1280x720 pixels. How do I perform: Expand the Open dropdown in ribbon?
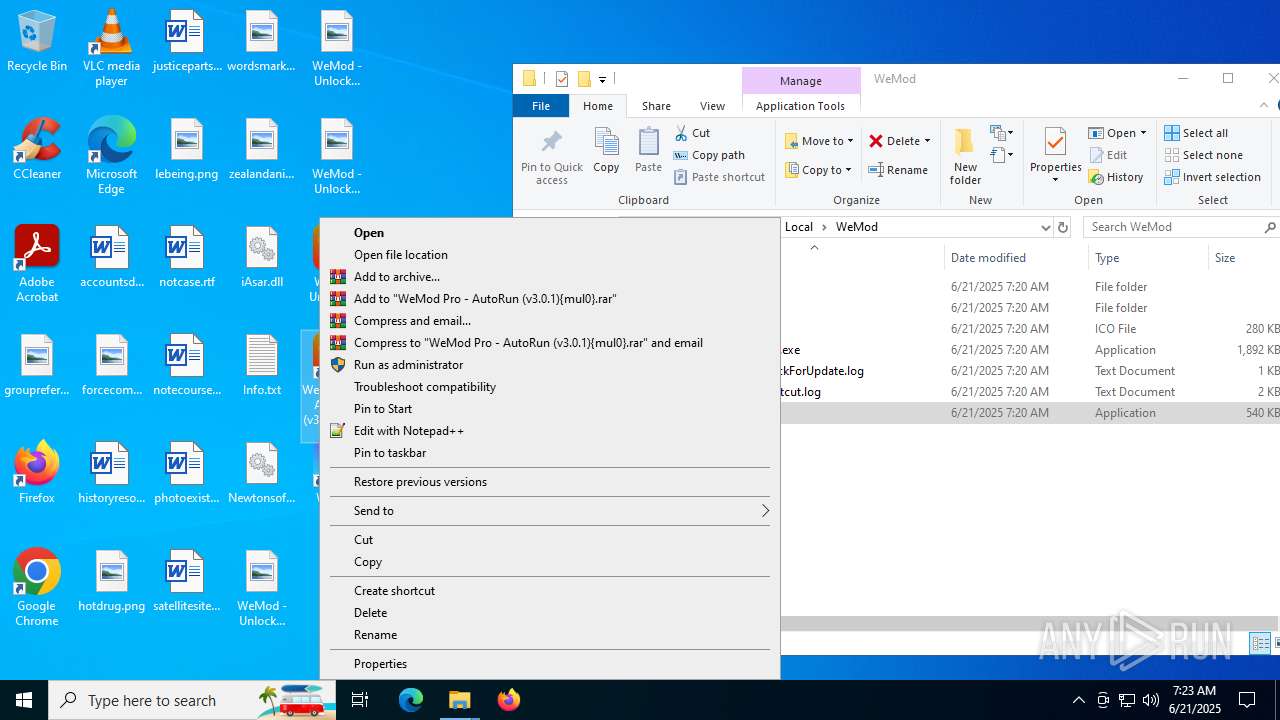(x=1143, y=133)
